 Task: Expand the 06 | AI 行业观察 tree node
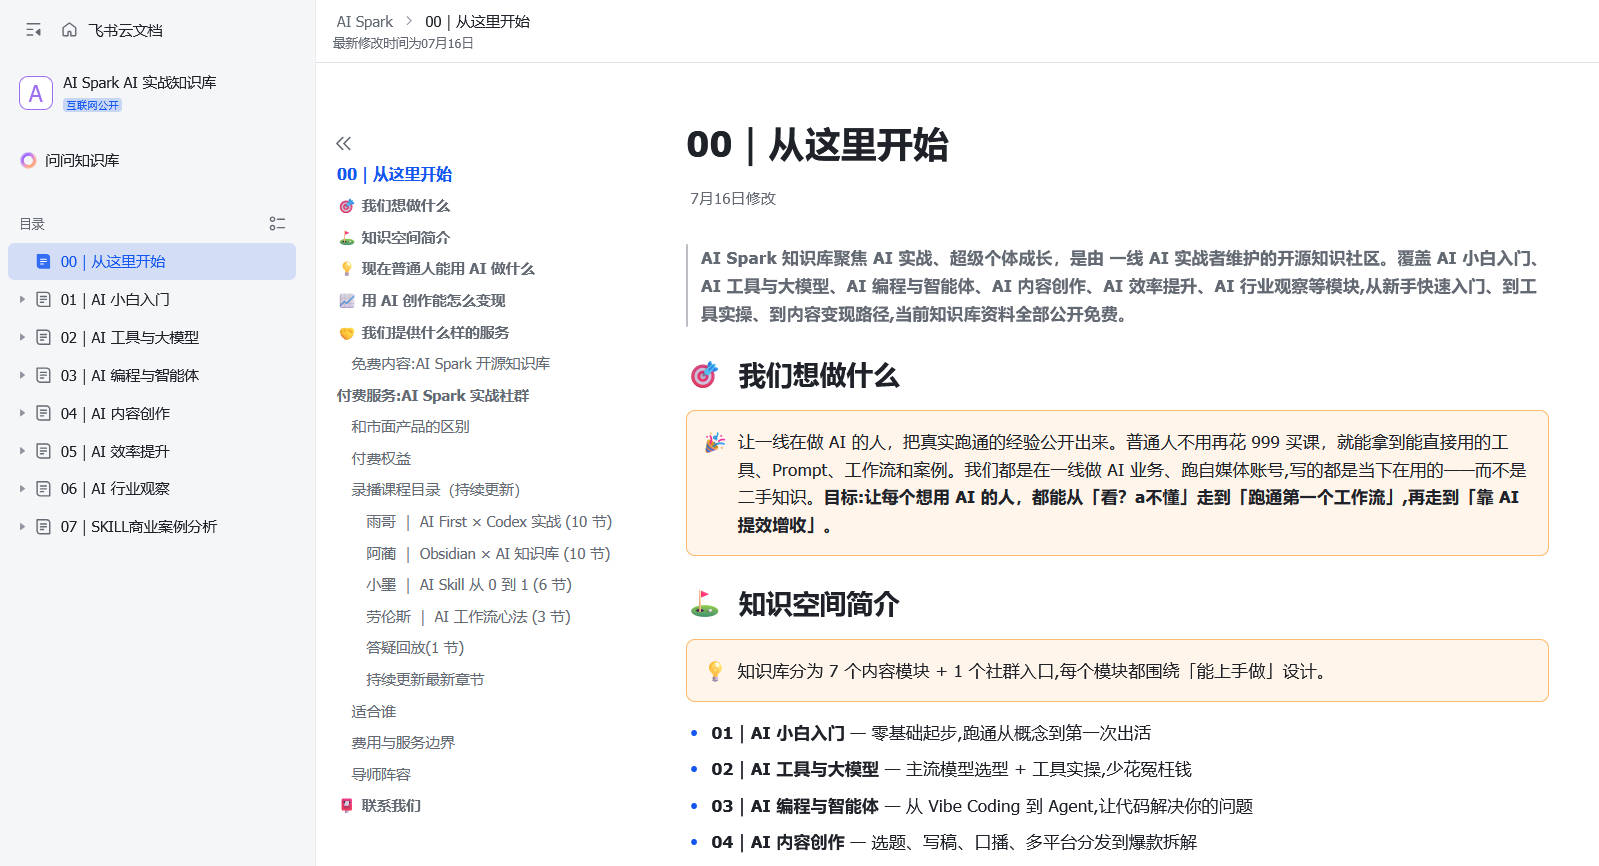click(x=22, y=489)
